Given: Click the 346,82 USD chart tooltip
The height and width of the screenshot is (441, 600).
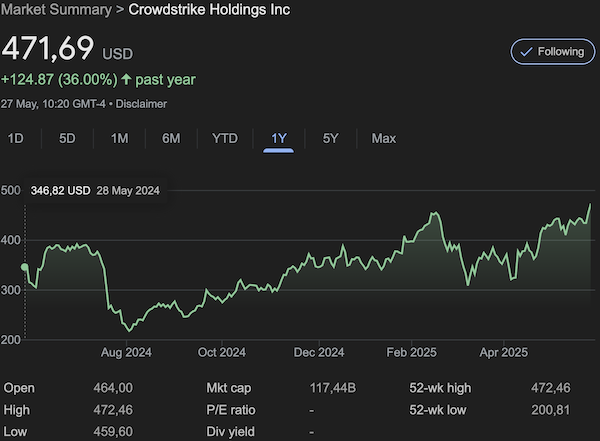Looking at the screenshot, I should pyautogui.click(x=95, y=191).
